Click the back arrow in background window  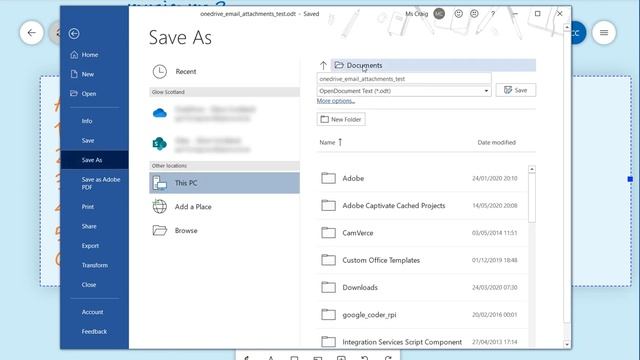(31, 33)
